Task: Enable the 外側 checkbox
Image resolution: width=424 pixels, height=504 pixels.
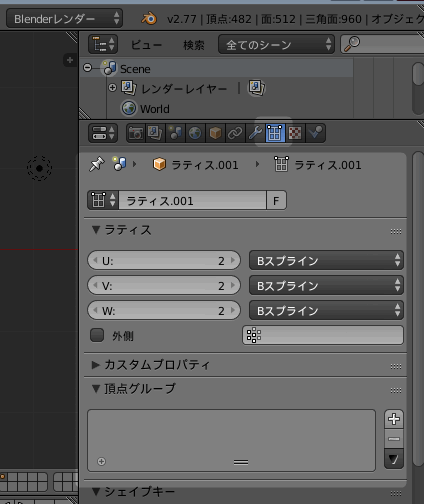Action: 97,335
